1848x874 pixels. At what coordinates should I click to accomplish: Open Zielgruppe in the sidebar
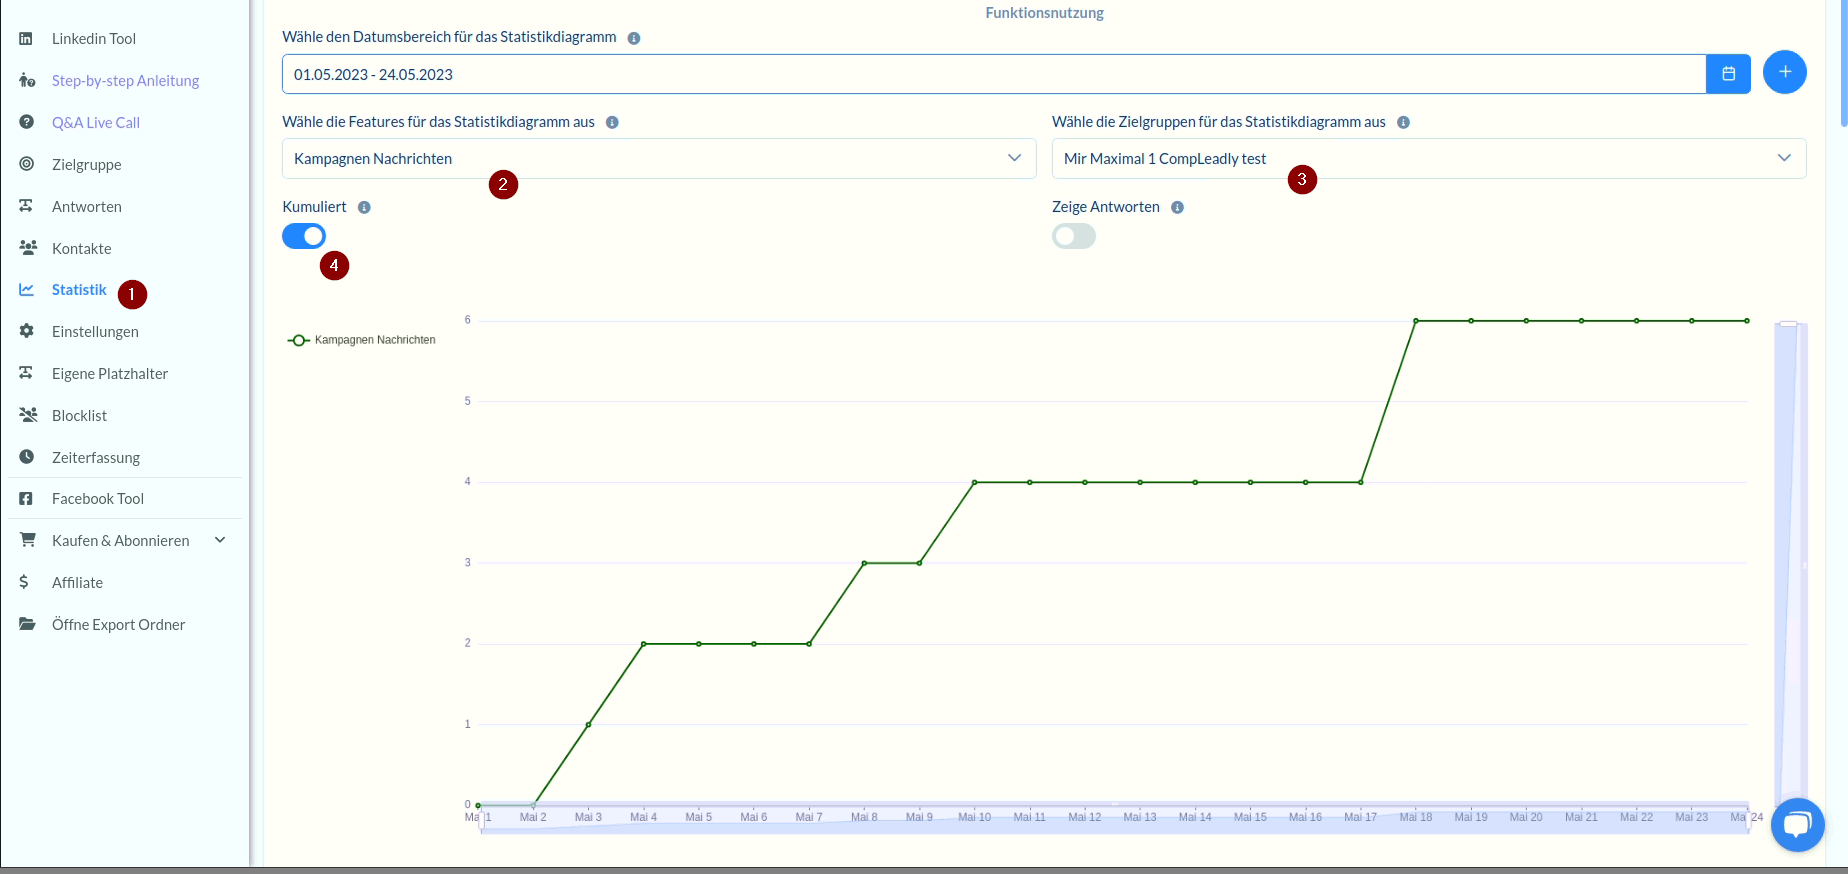(87, 165)
